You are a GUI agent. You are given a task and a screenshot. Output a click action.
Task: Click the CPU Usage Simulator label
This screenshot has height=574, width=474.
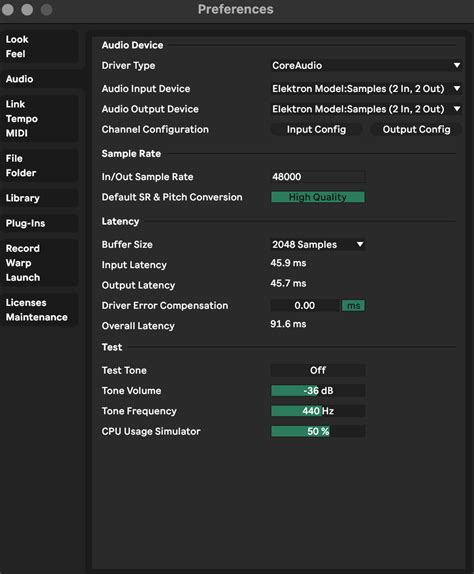151,431
